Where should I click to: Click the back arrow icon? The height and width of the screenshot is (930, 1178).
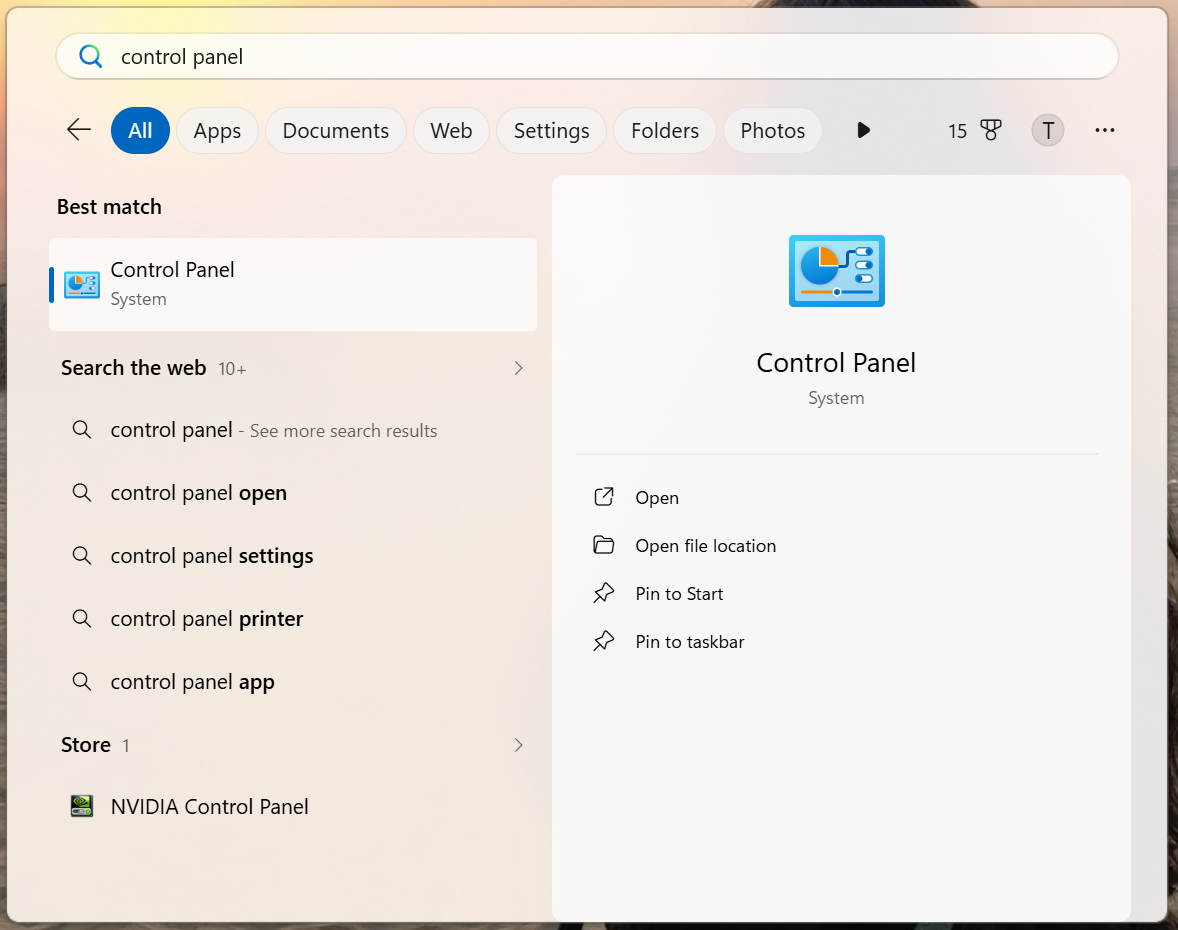point(79,130)
